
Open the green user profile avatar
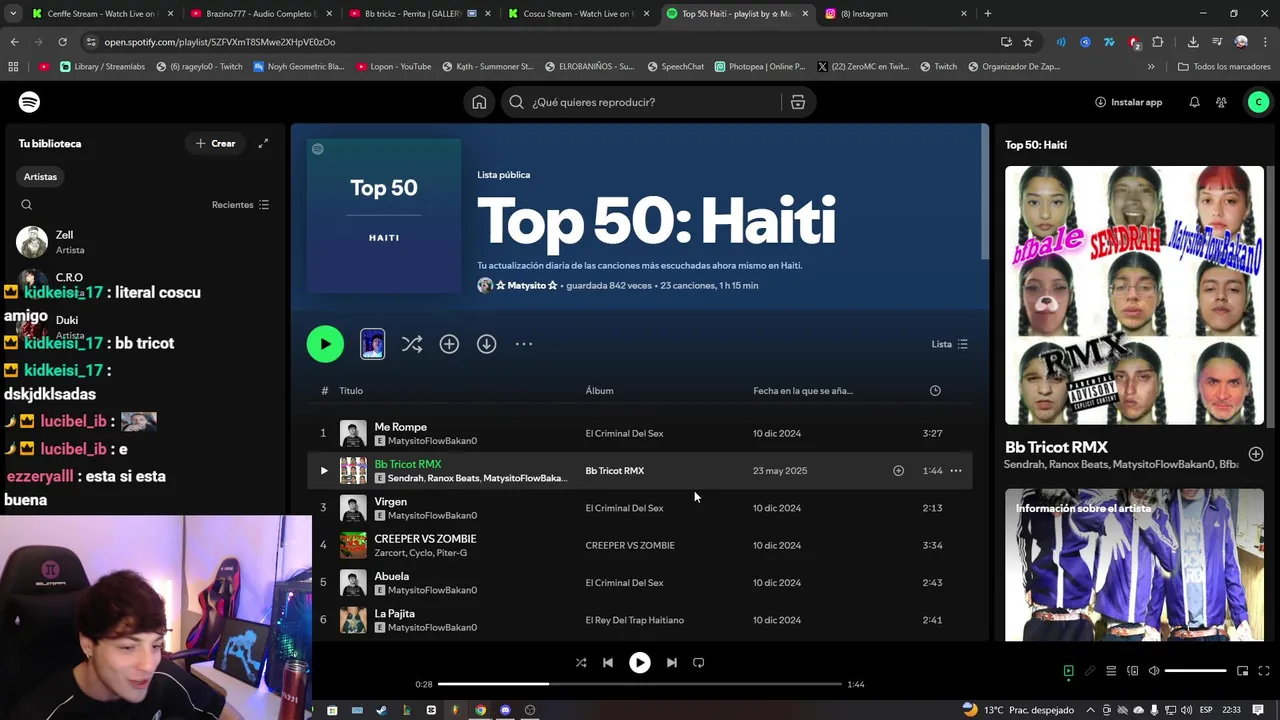point(1258,102)
